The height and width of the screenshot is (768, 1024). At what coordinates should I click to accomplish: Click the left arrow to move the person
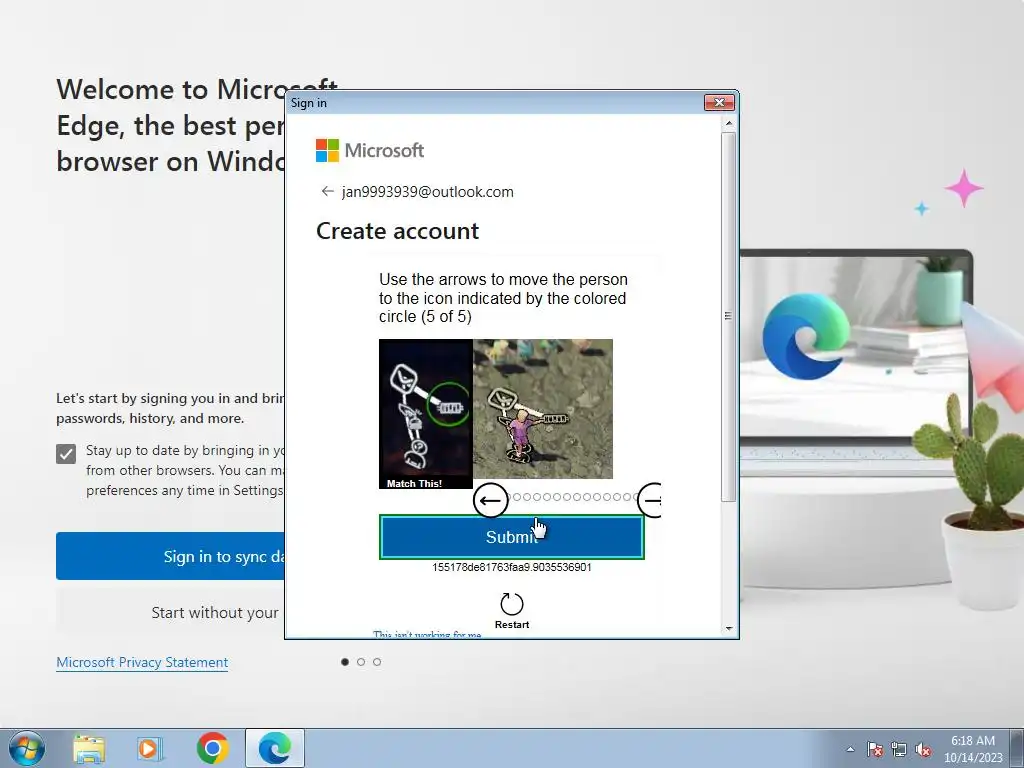[x=490, y=501]
